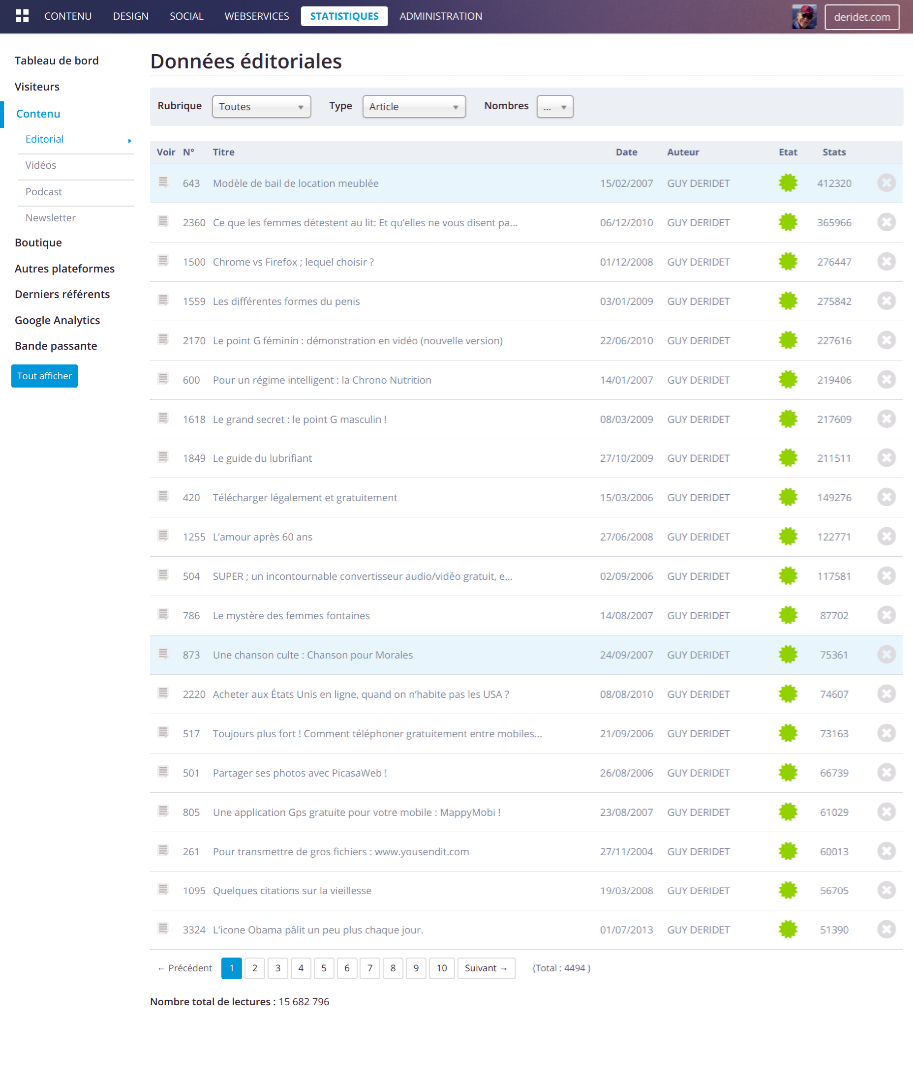Screen dimensions: 913x1072
Task: Open the Type 'Article' dropdown
Action: 414,107
